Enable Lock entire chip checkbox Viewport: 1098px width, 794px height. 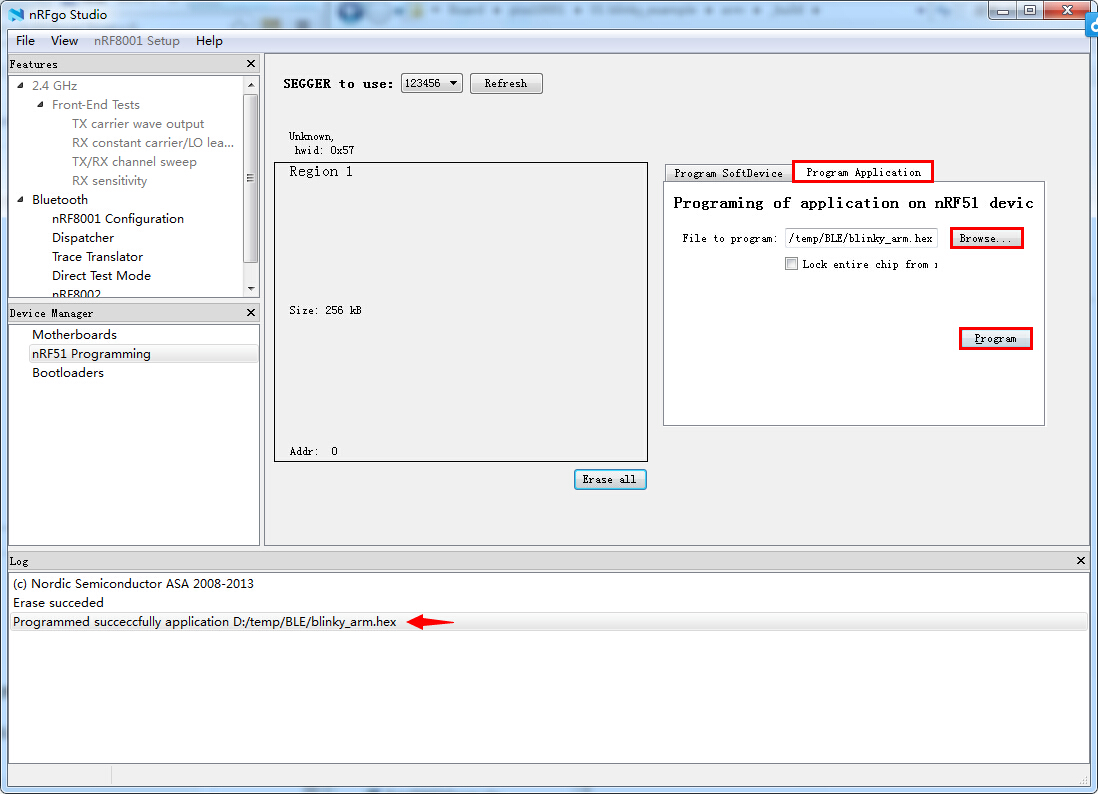coord(791,264)
